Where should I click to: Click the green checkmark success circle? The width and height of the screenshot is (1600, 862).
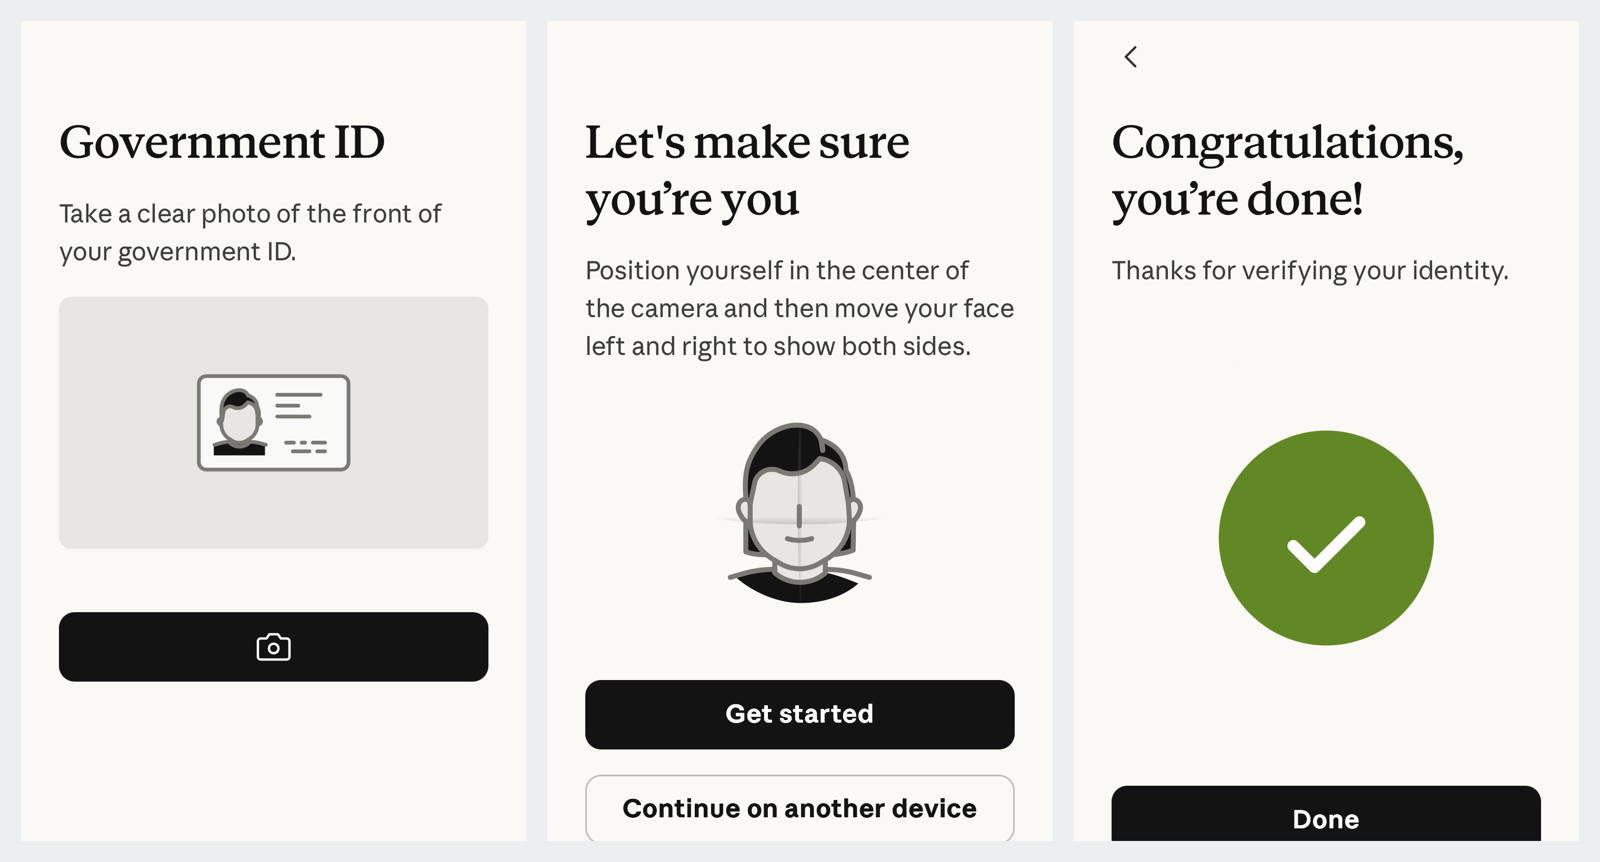coord(1326,538)
